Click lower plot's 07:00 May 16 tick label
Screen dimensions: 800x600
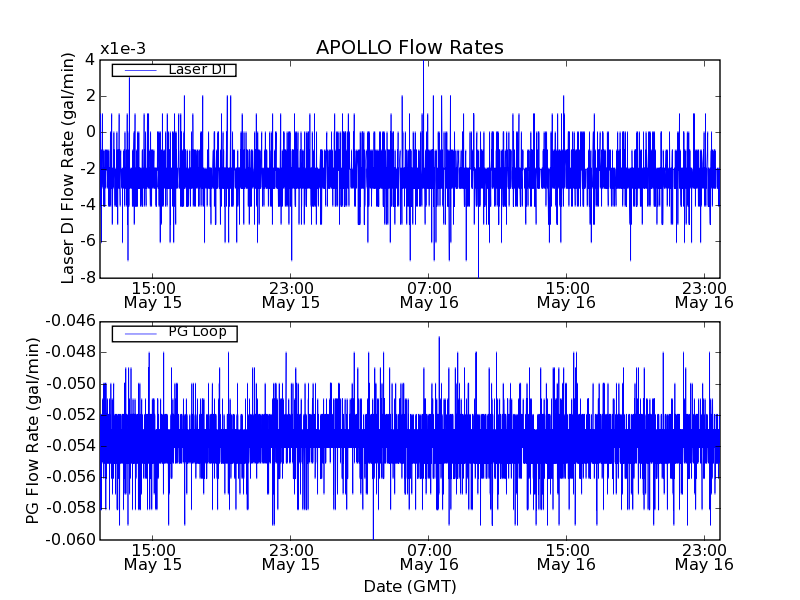pyautogui.click(x=429, y=556)
